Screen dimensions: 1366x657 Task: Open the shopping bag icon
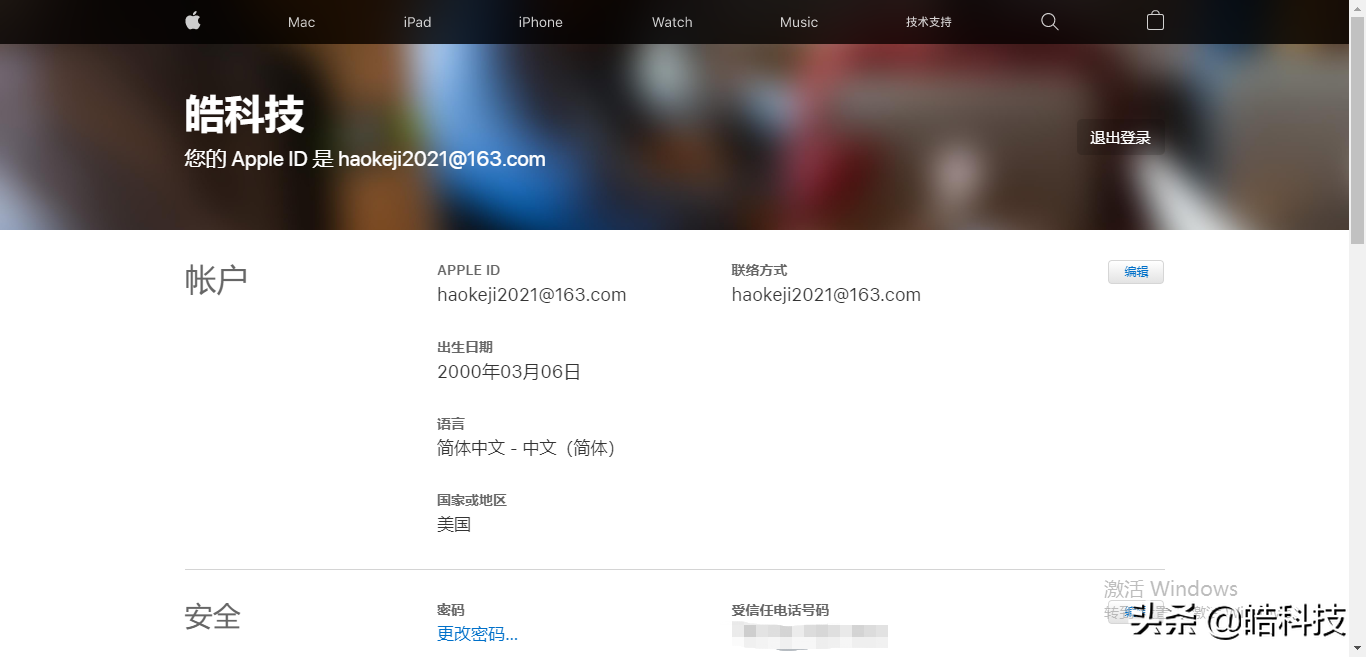coord(1155,21)
